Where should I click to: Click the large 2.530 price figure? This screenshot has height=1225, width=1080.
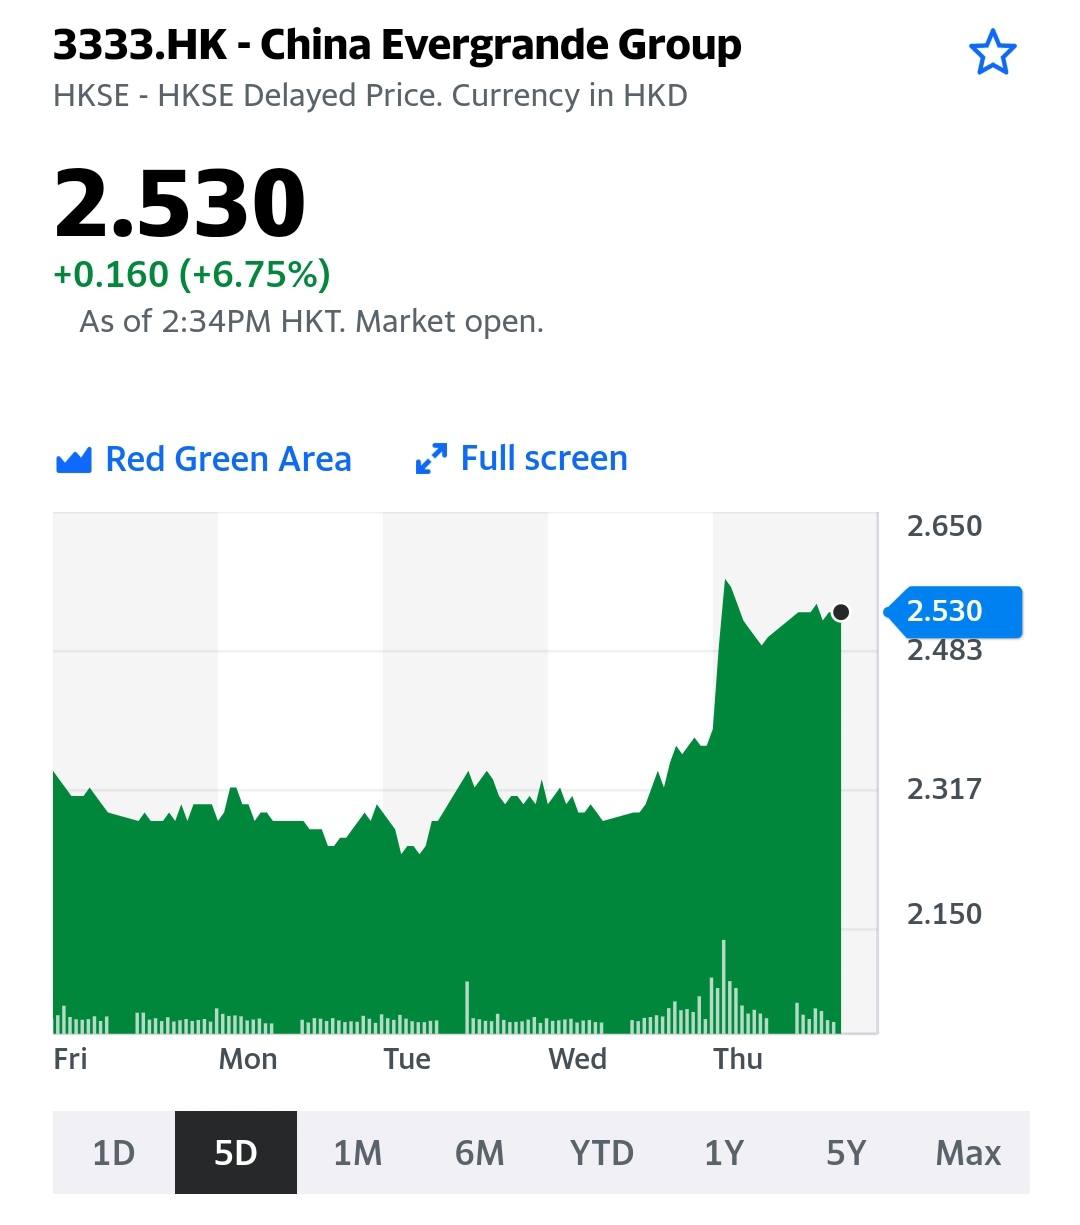click(x=180, y=203)
